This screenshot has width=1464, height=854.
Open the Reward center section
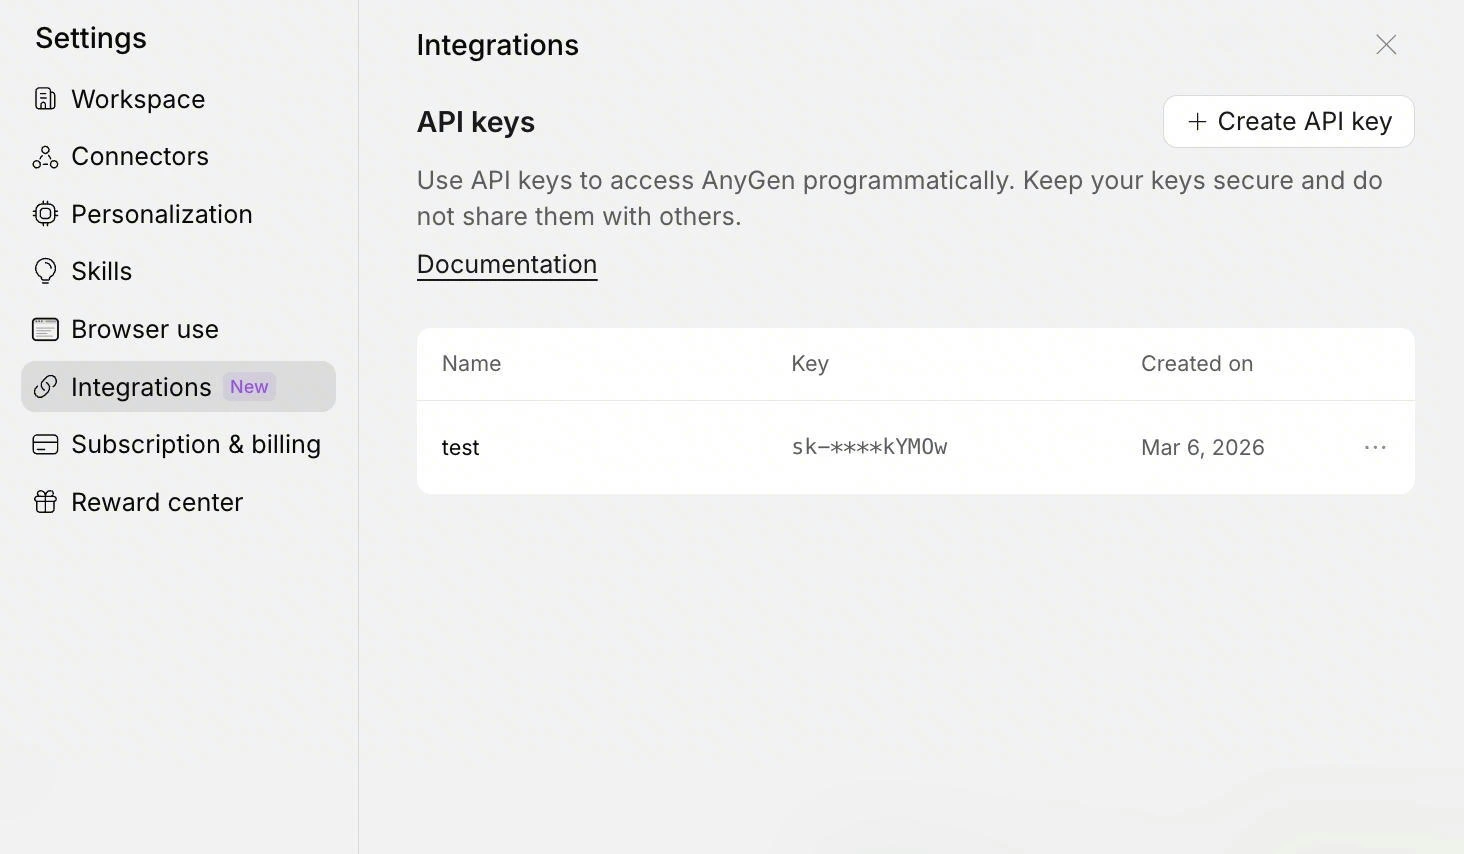178,502
